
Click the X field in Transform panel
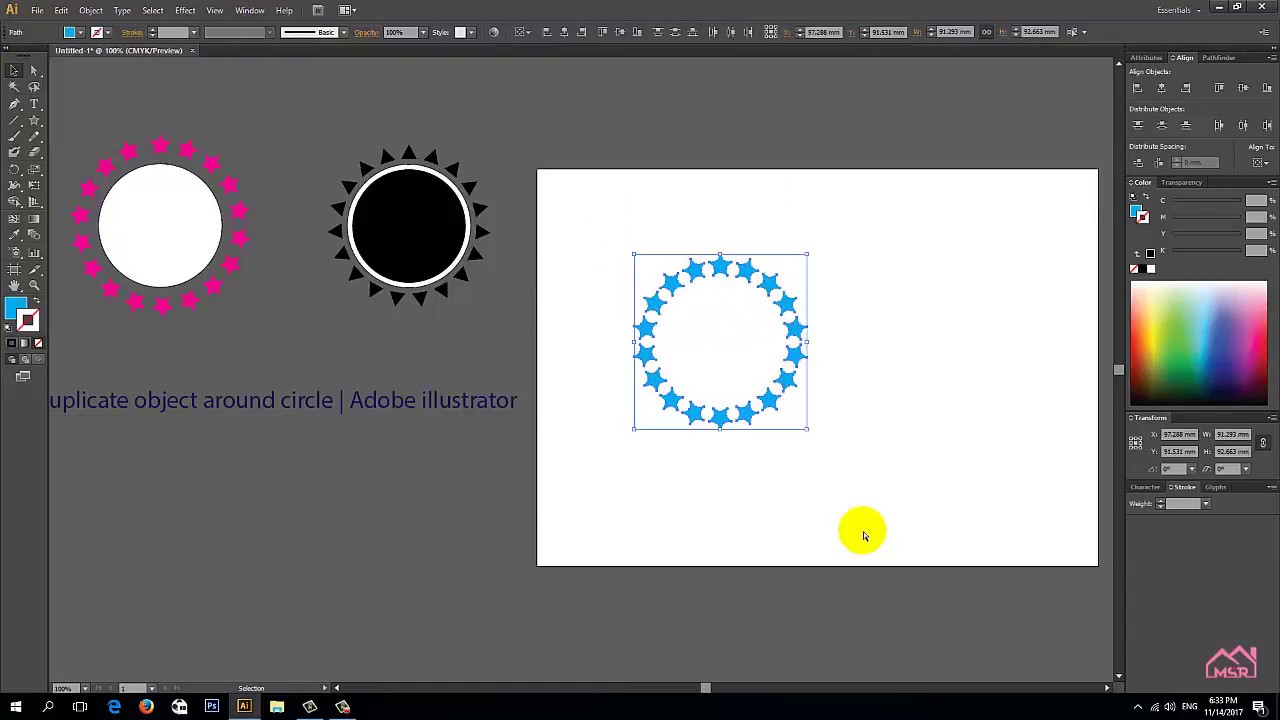point(1179,435)
